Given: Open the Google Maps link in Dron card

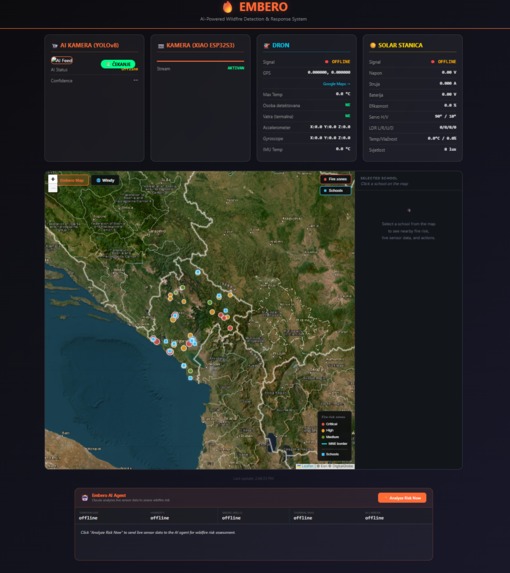Looking at the screenshot, I should [336, 84].
